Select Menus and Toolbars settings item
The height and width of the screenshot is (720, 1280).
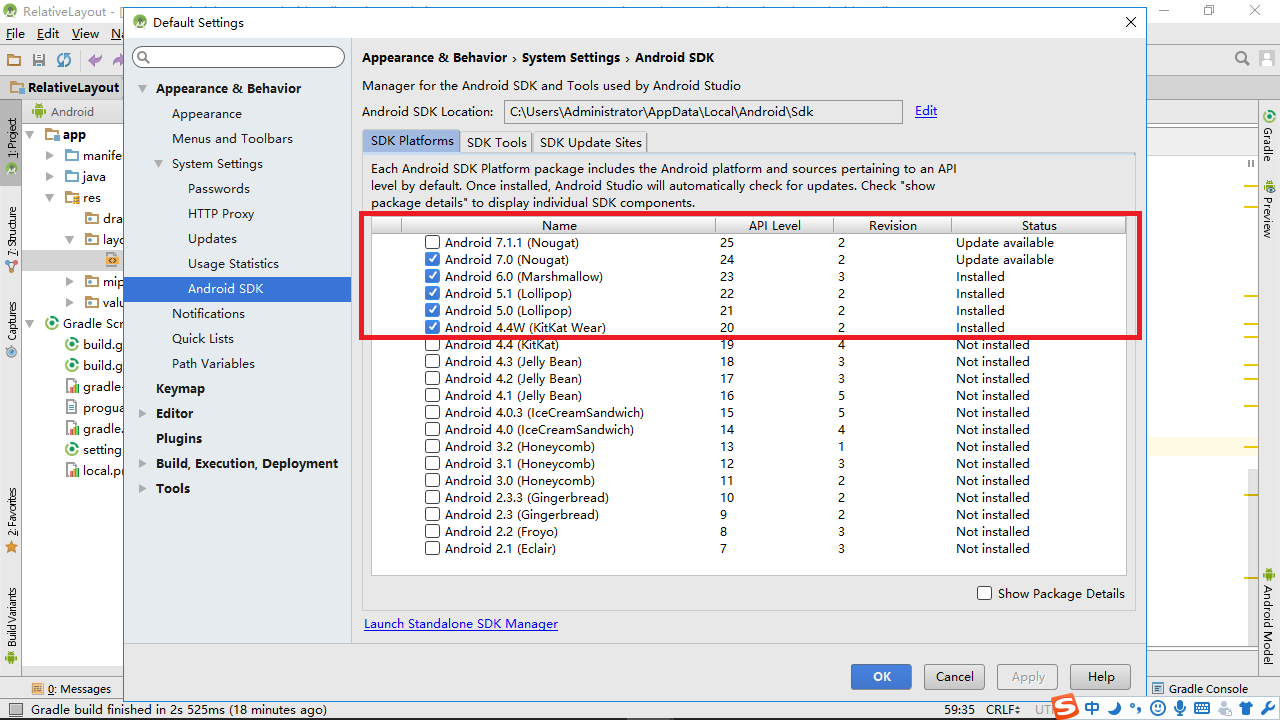point(232,138)
